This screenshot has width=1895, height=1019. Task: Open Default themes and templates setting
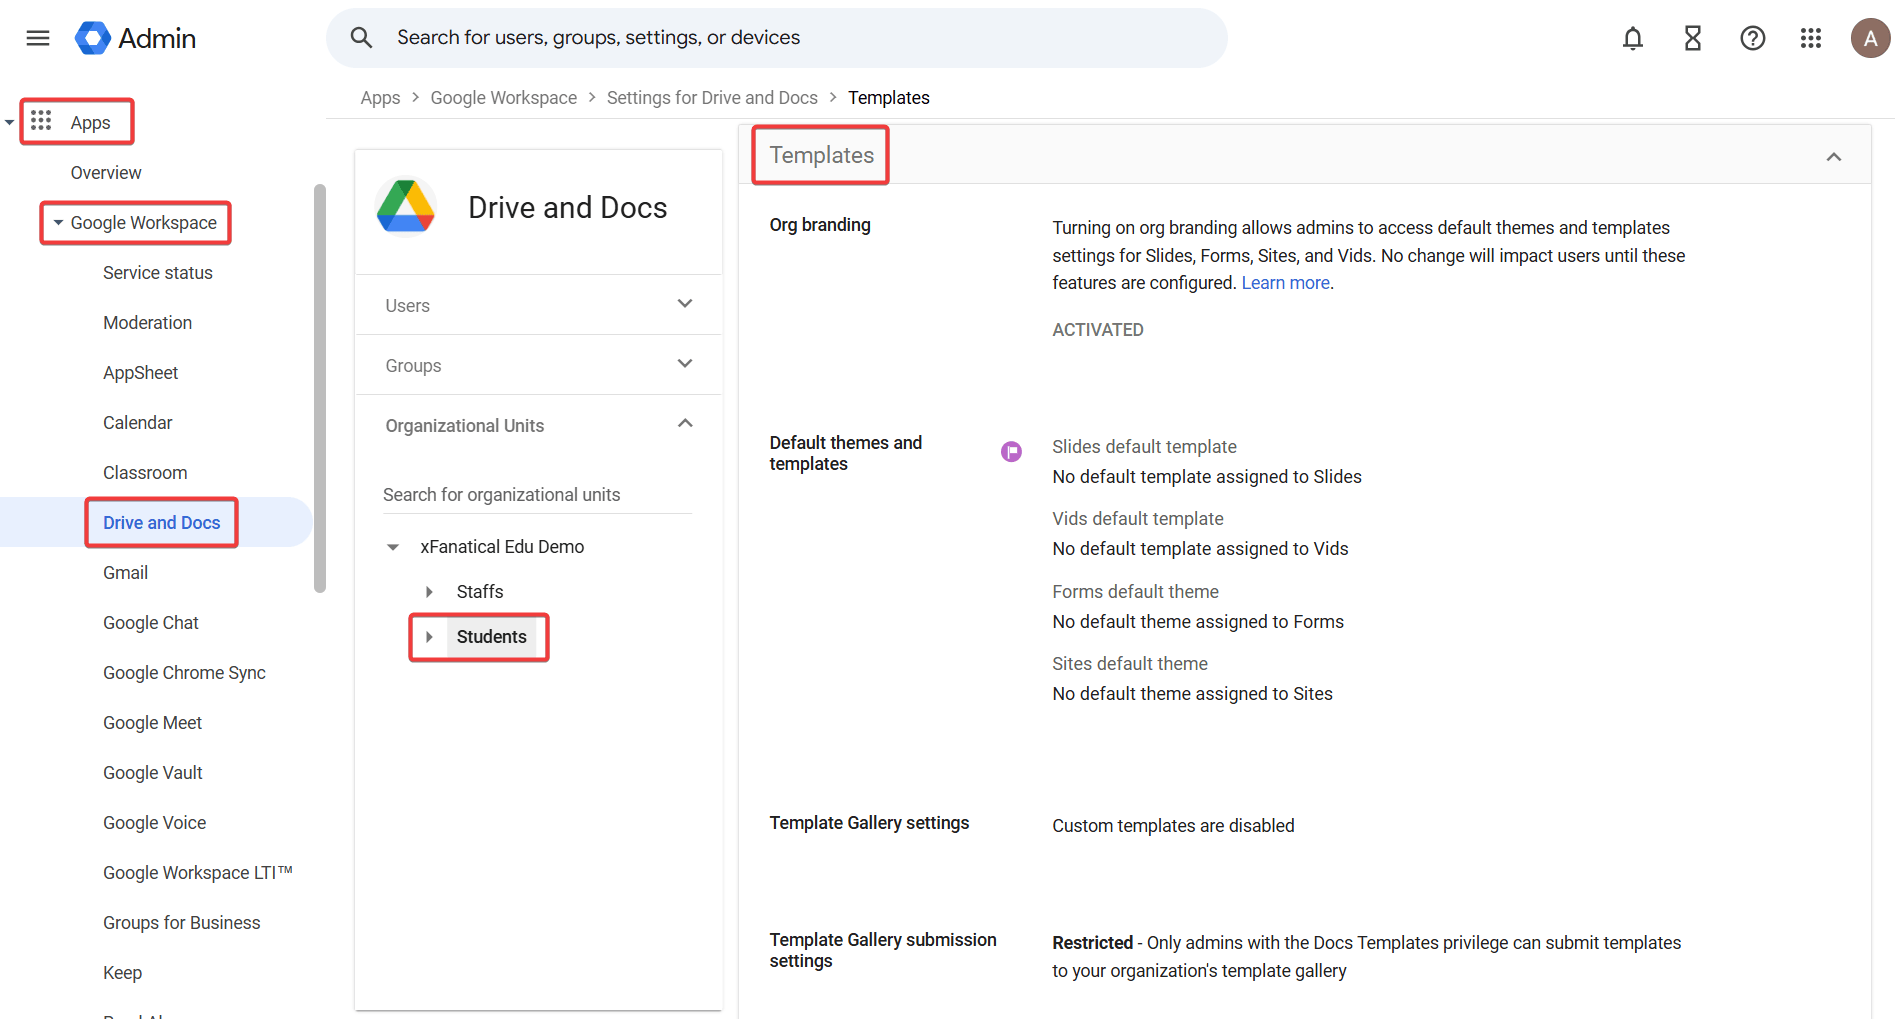(845, 453)
